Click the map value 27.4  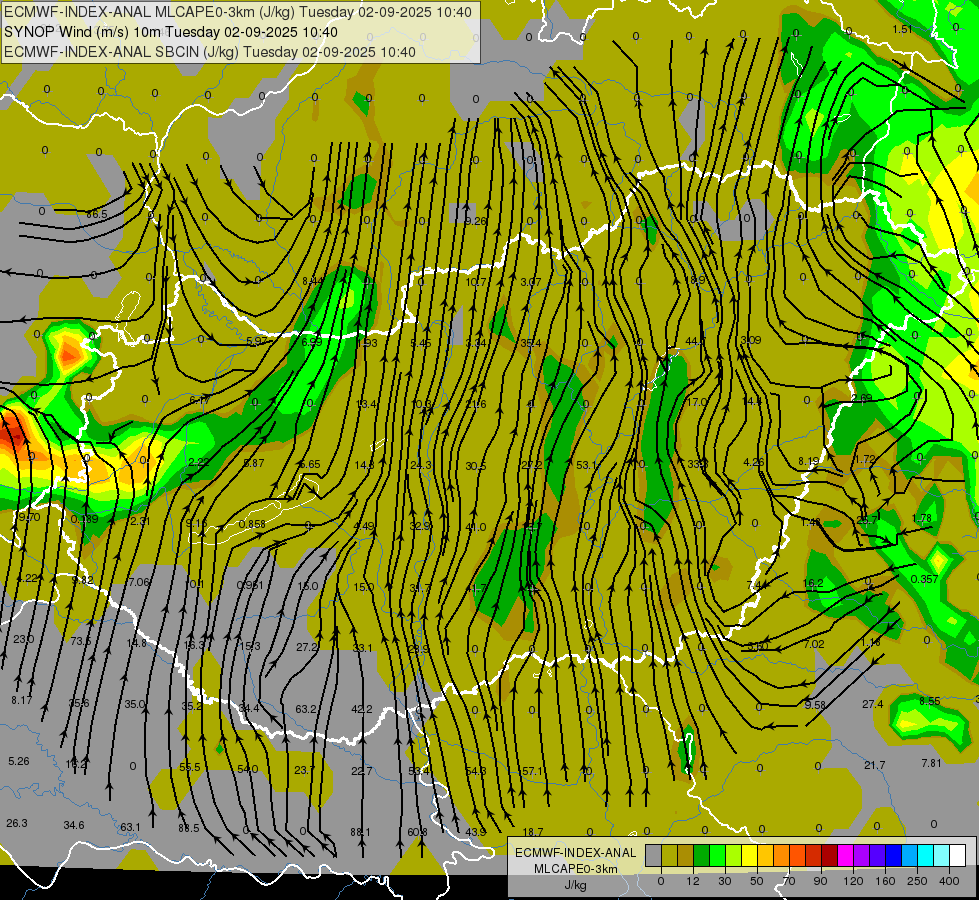point(873,704)
